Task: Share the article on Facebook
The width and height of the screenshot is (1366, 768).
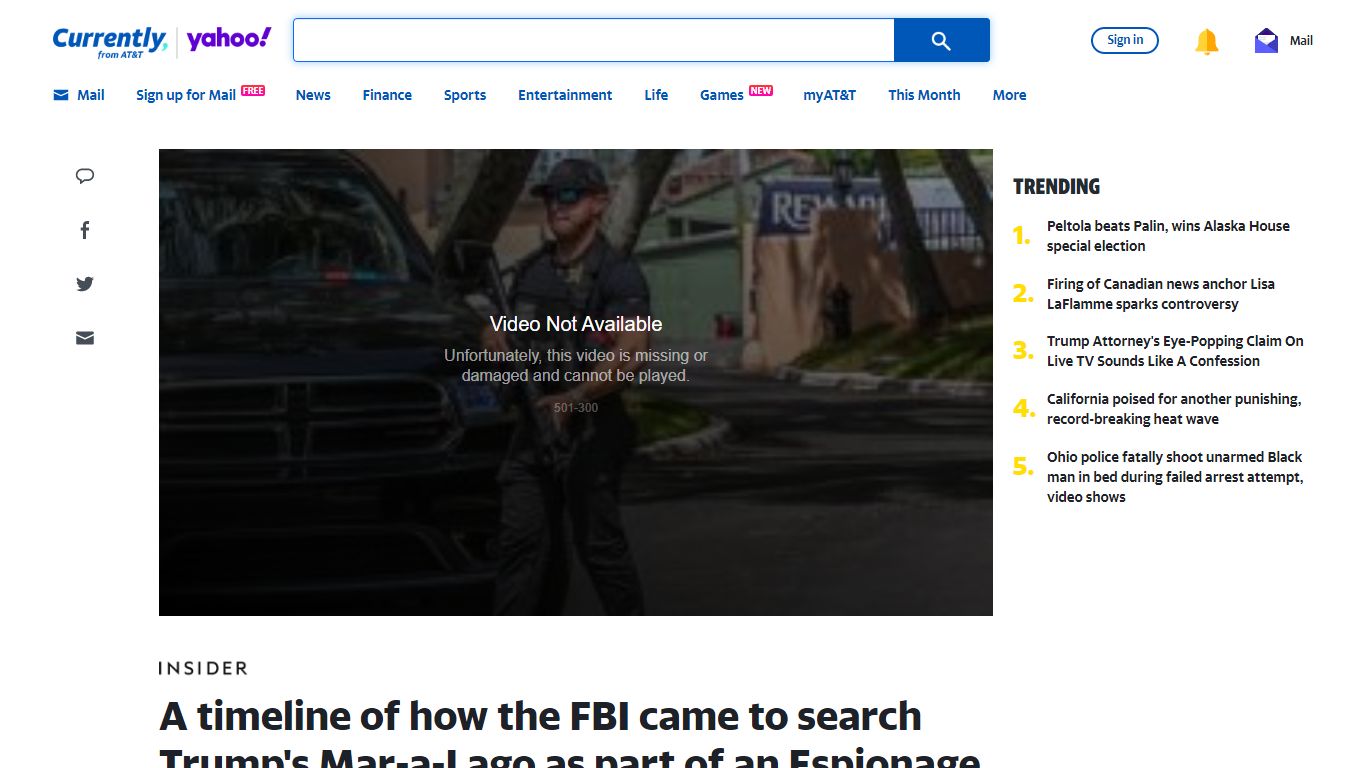Action: tap(85, 230)
